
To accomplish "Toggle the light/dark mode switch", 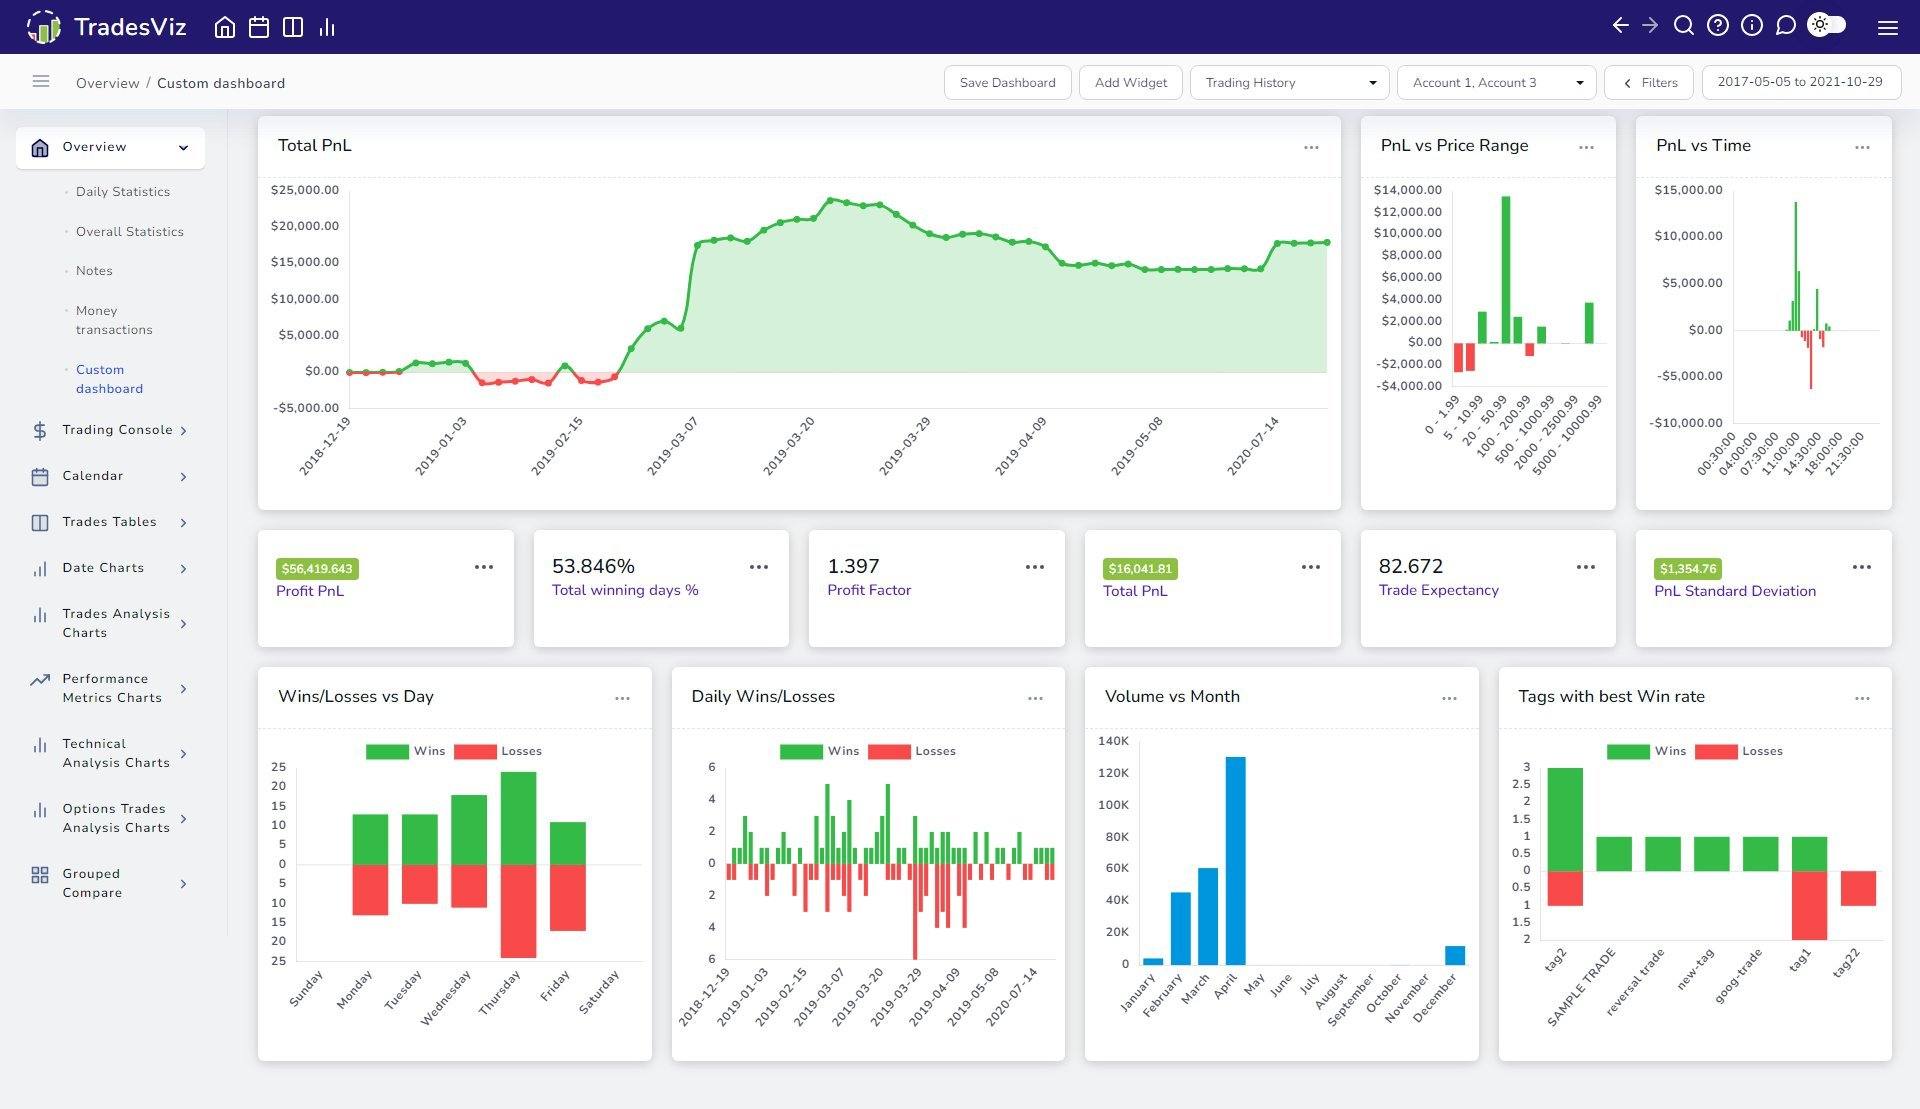I will pyautogui.click(x=1827, y=25).
